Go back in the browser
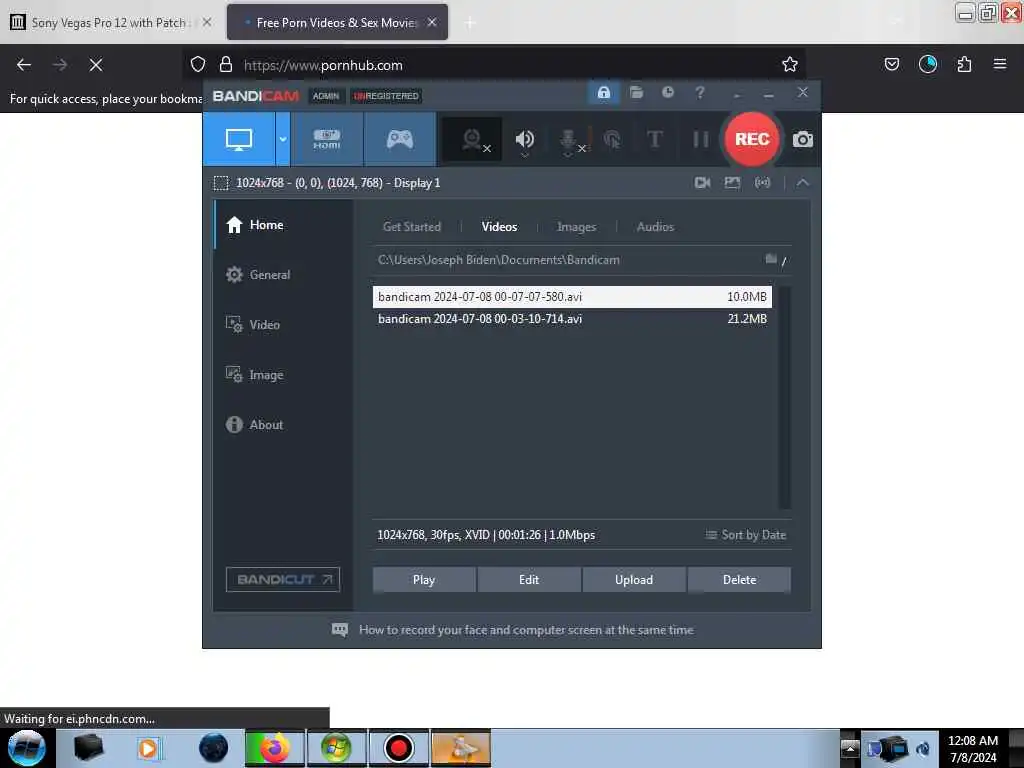The width and height of the screenshot is (1024, 768). click(x=24, y=65)
